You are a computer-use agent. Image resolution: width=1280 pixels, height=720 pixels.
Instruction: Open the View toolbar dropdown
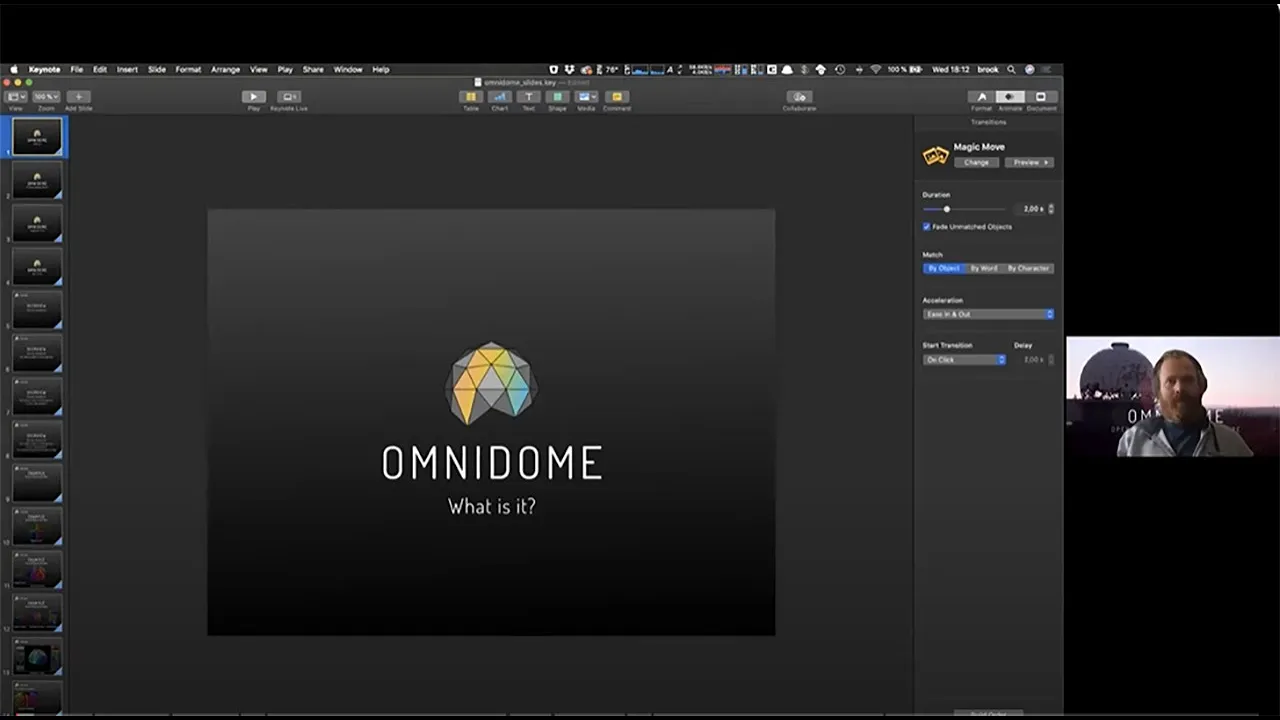click(x=16, y=97)
